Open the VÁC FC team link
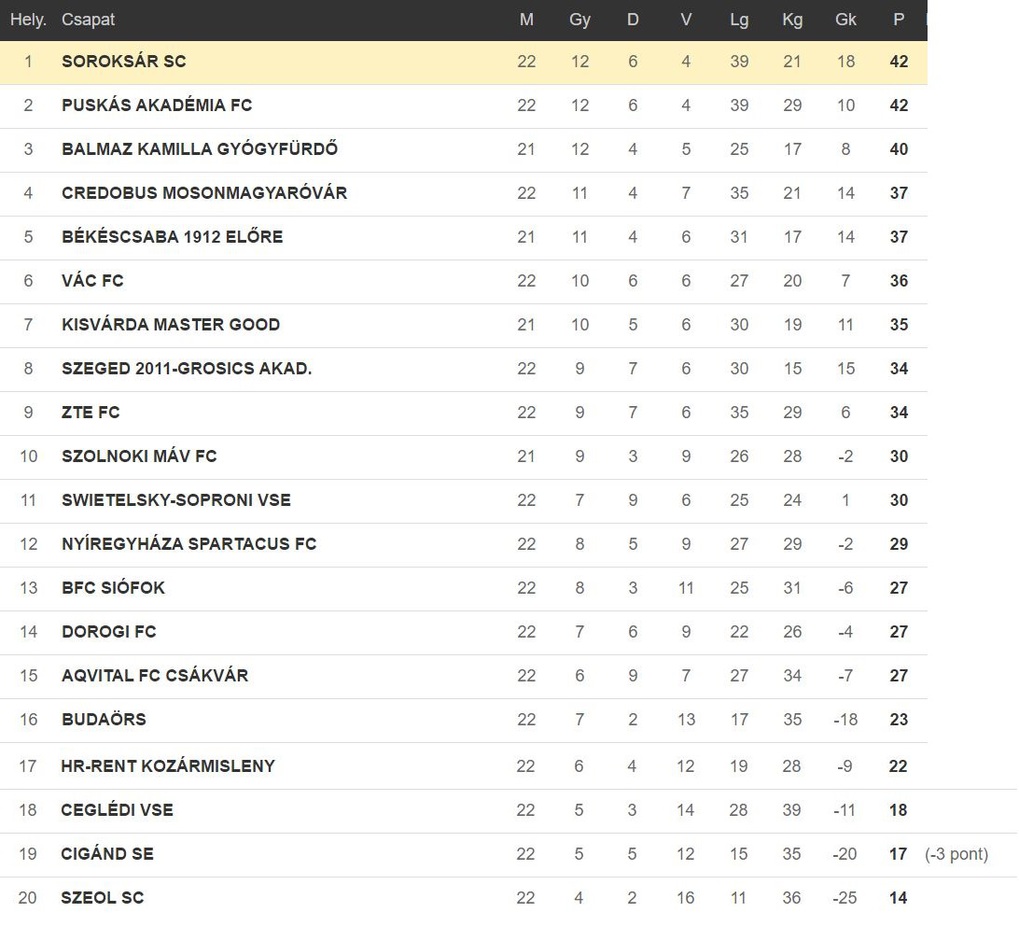The width and height of the screenshot is (1019, 926). pos(92,281)
